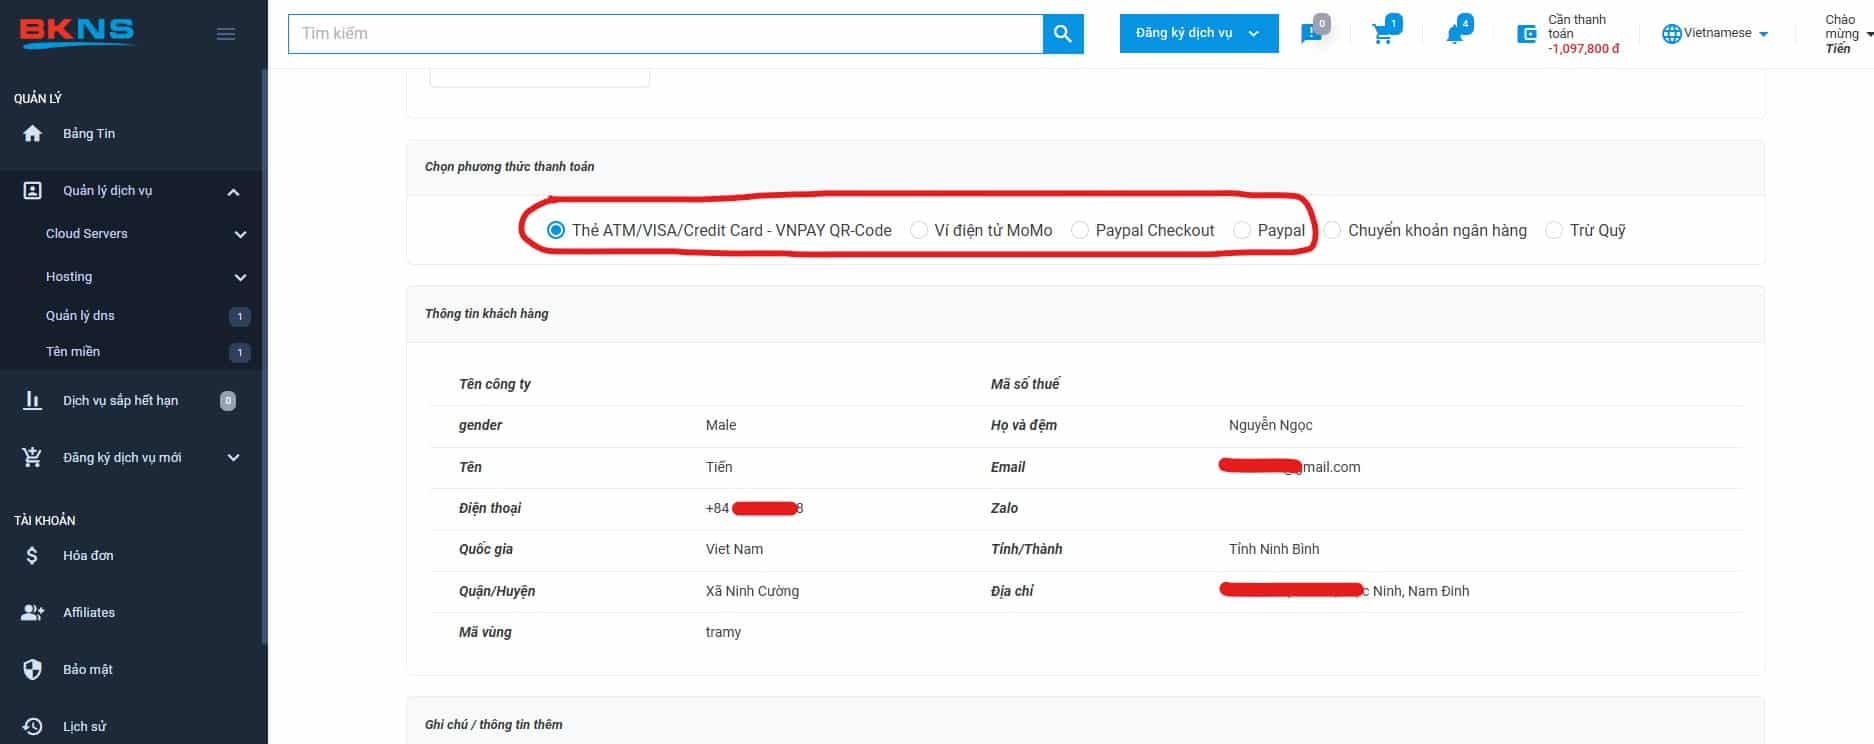
Task: Go to Affiliates in the sidebar
Action: [x=89, y=613]
